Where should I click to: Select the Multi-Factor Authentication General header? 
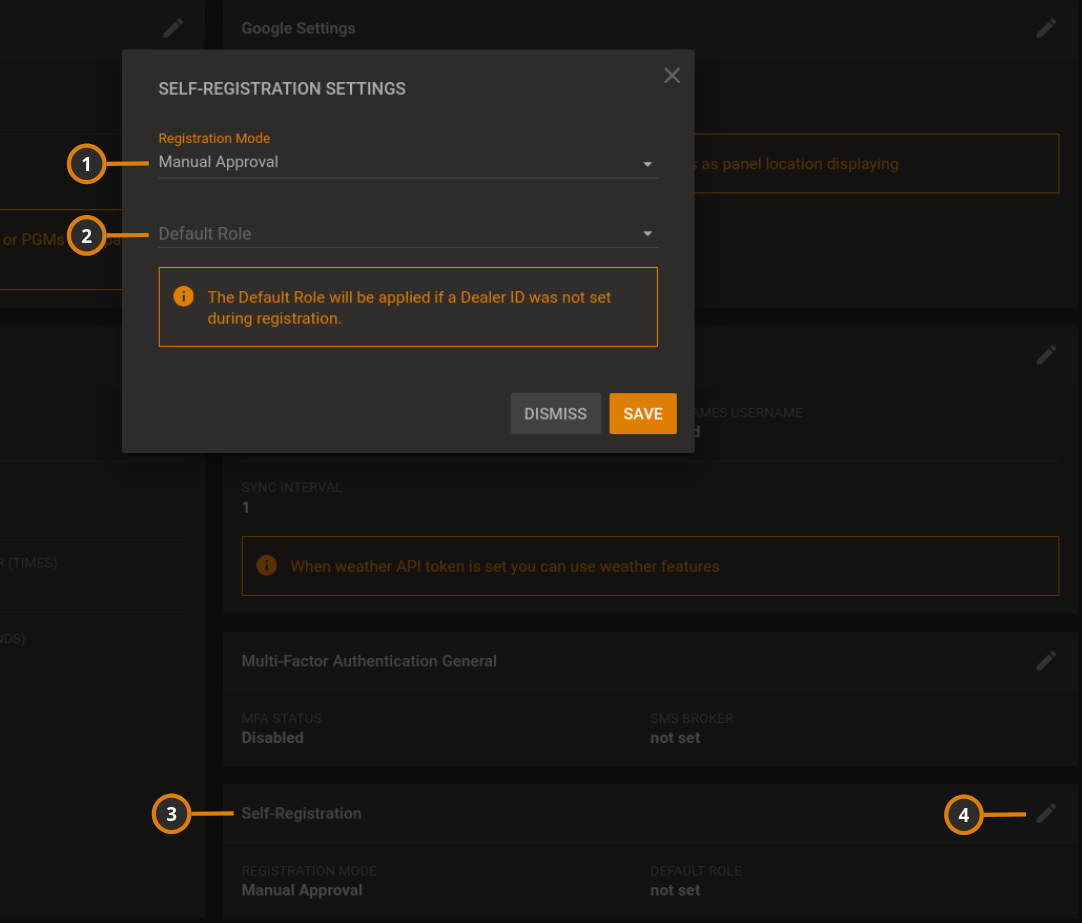click(x=368, y=660)
